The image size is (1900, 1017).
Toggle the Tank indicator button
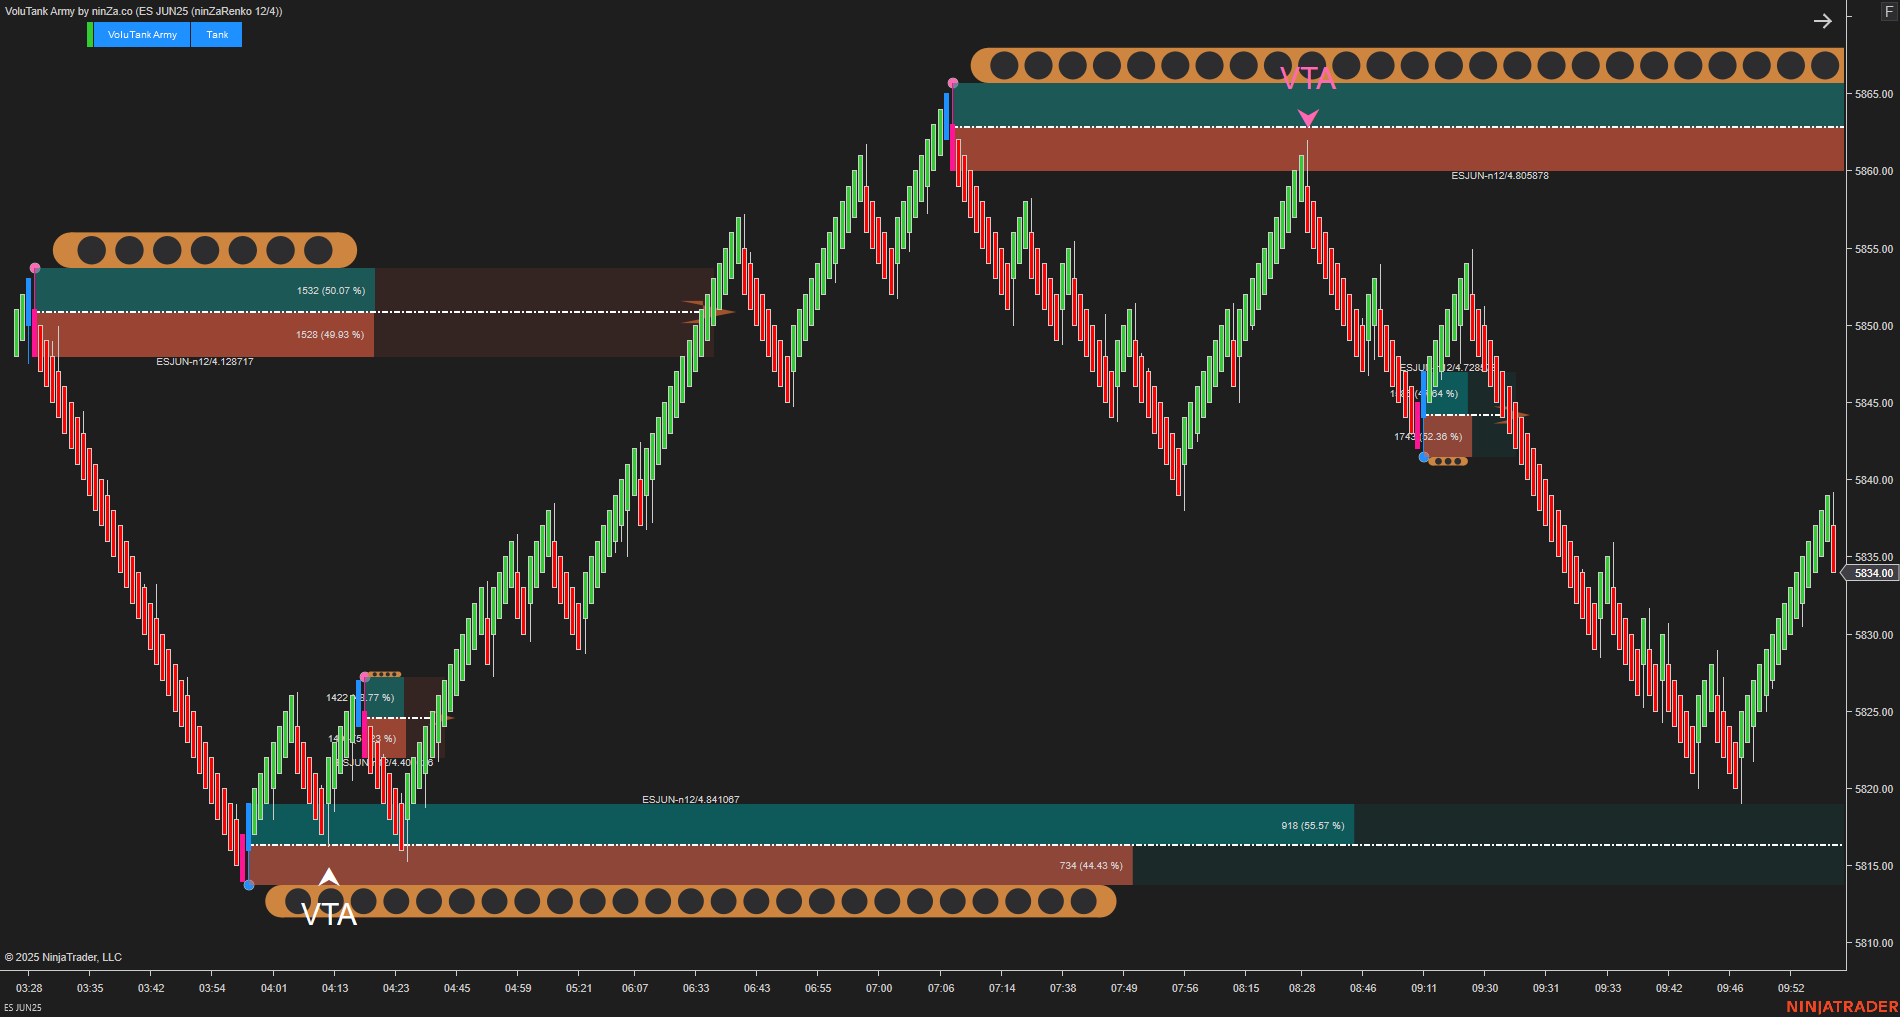click(216, 34)
